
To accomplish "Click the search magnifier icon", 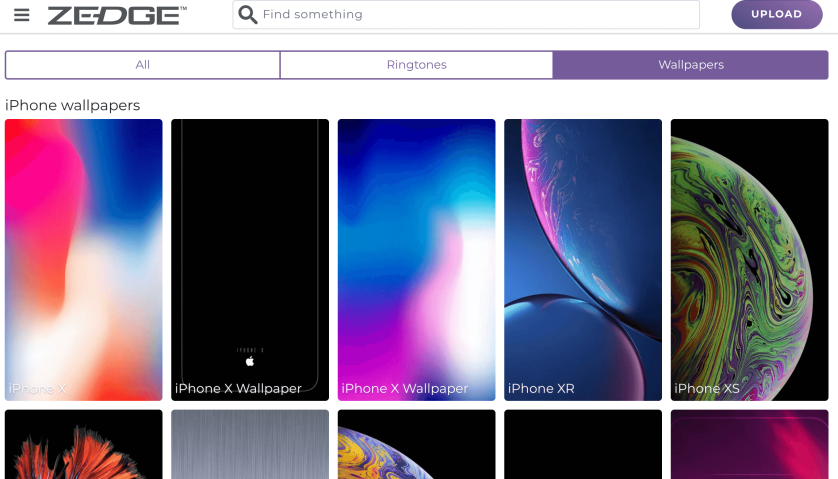I will (247, 14).
